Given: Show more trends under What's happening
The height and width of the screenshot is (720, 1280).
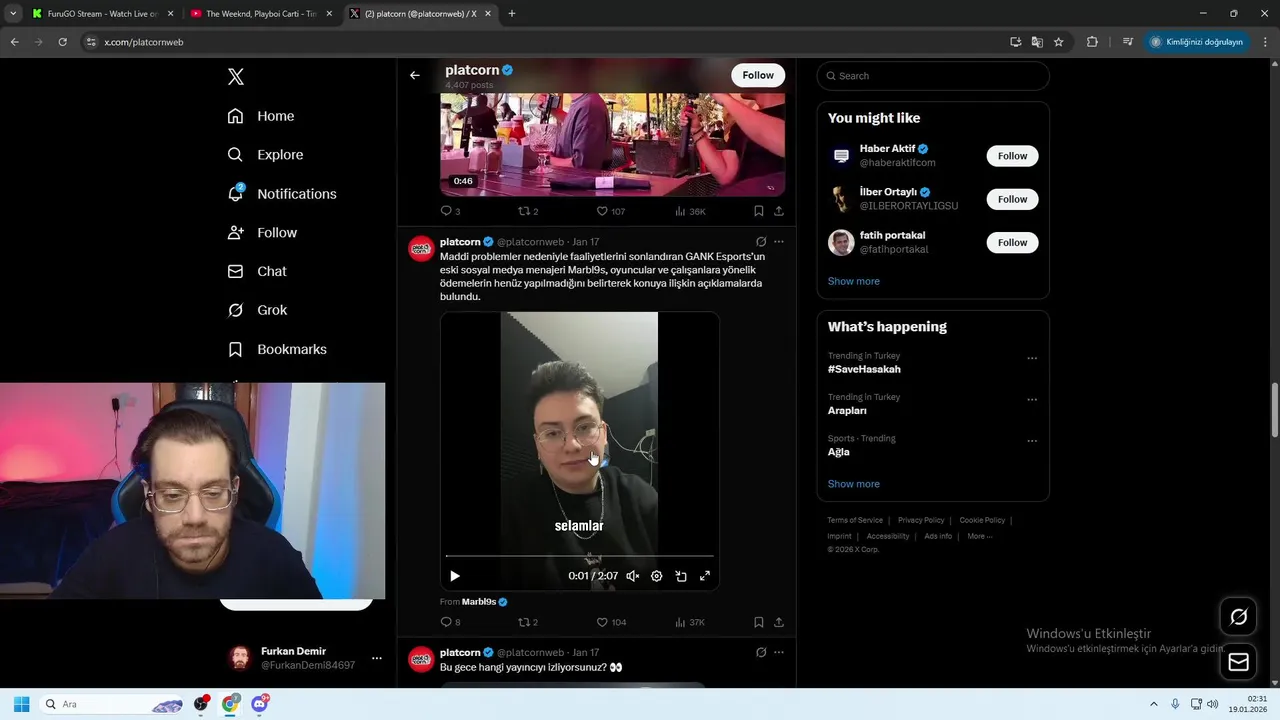Looking at the screenshot, I should coord(853,484).
